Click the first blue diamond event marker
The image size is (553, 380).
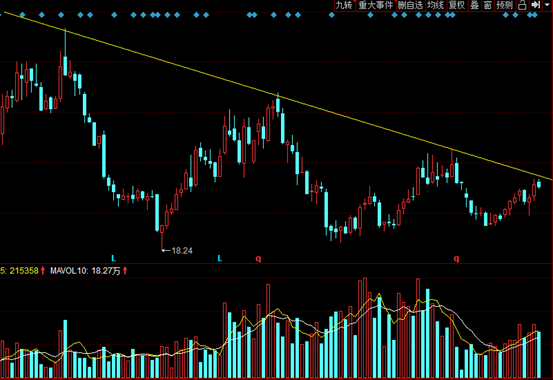pos(23,15)
